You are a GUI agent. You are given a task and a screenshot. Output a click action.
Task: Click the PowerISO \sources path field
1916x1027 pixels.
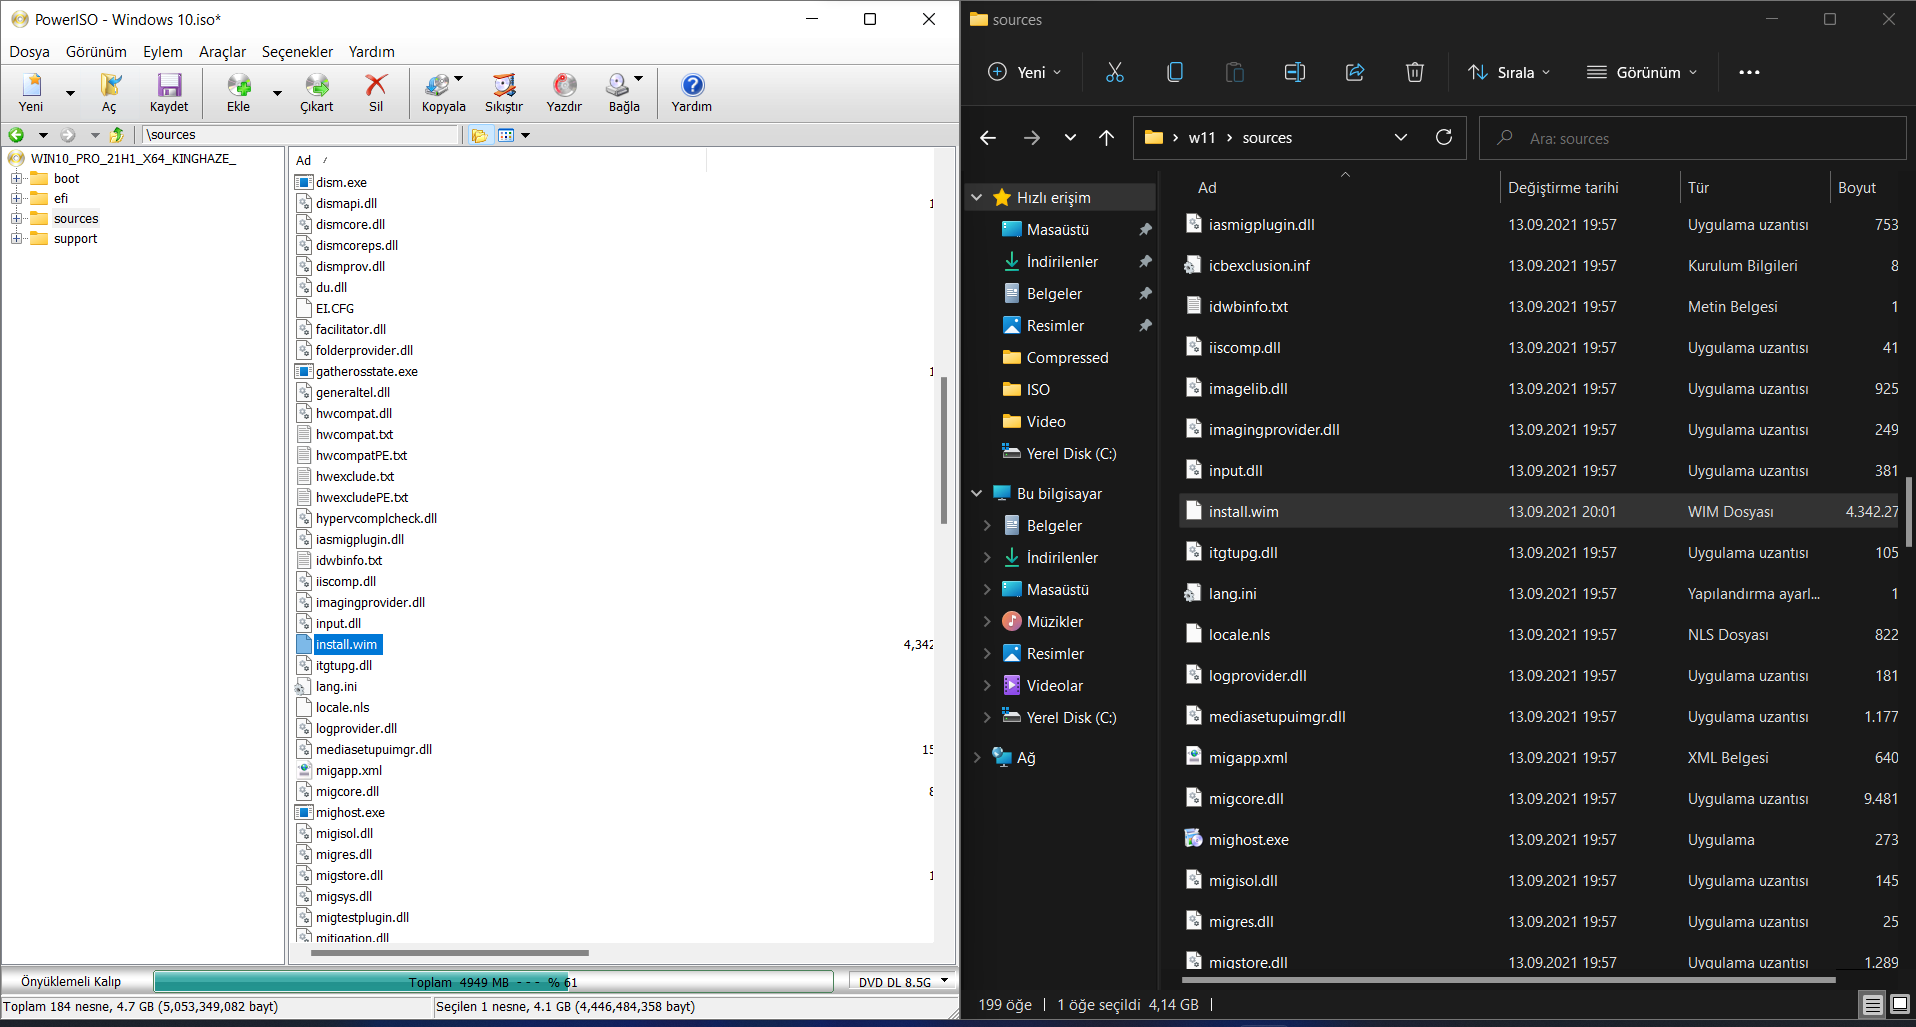click(x=300, y=135)
